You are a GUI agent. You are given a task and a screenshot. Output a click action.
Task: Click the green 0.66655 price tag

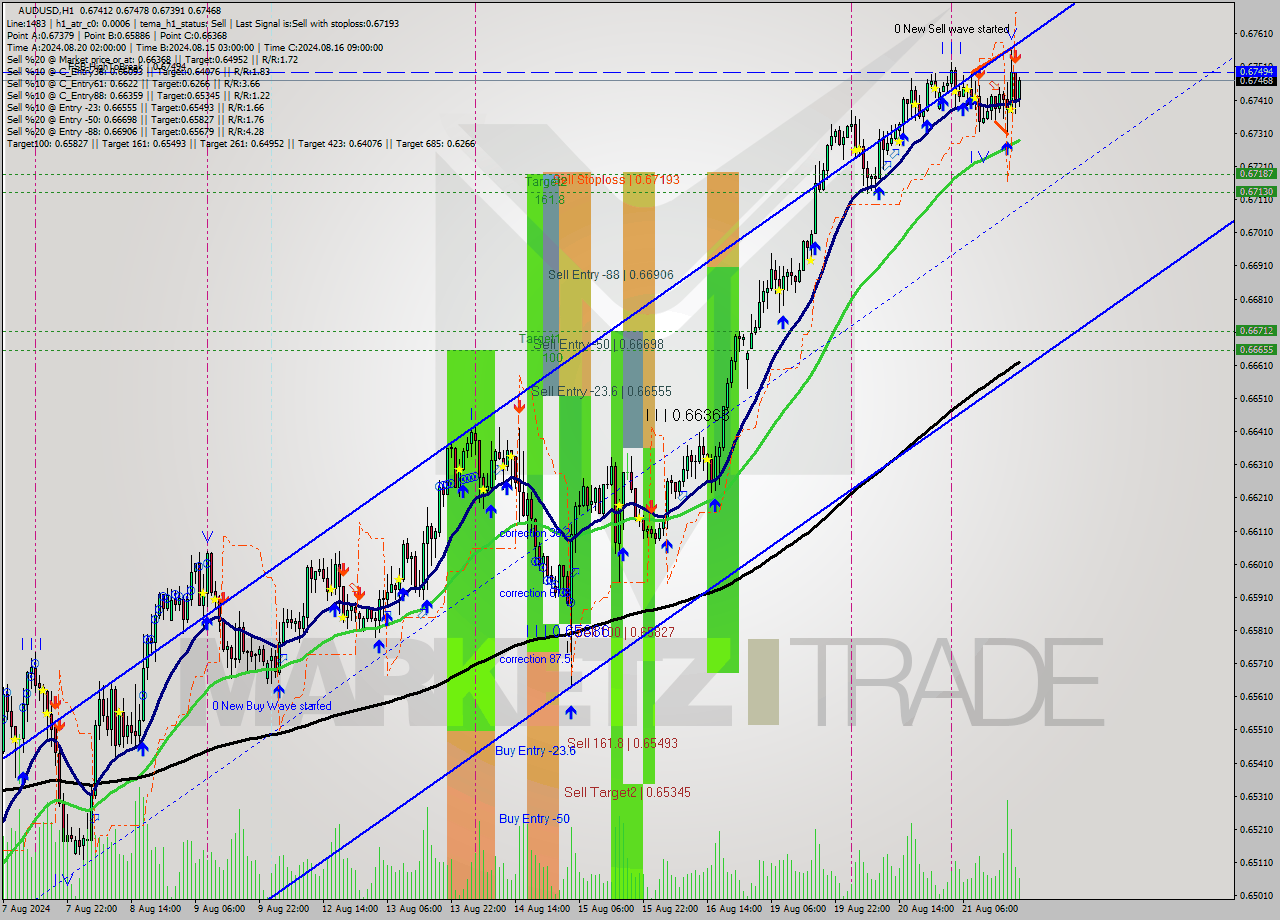[x=1256, y=349]
